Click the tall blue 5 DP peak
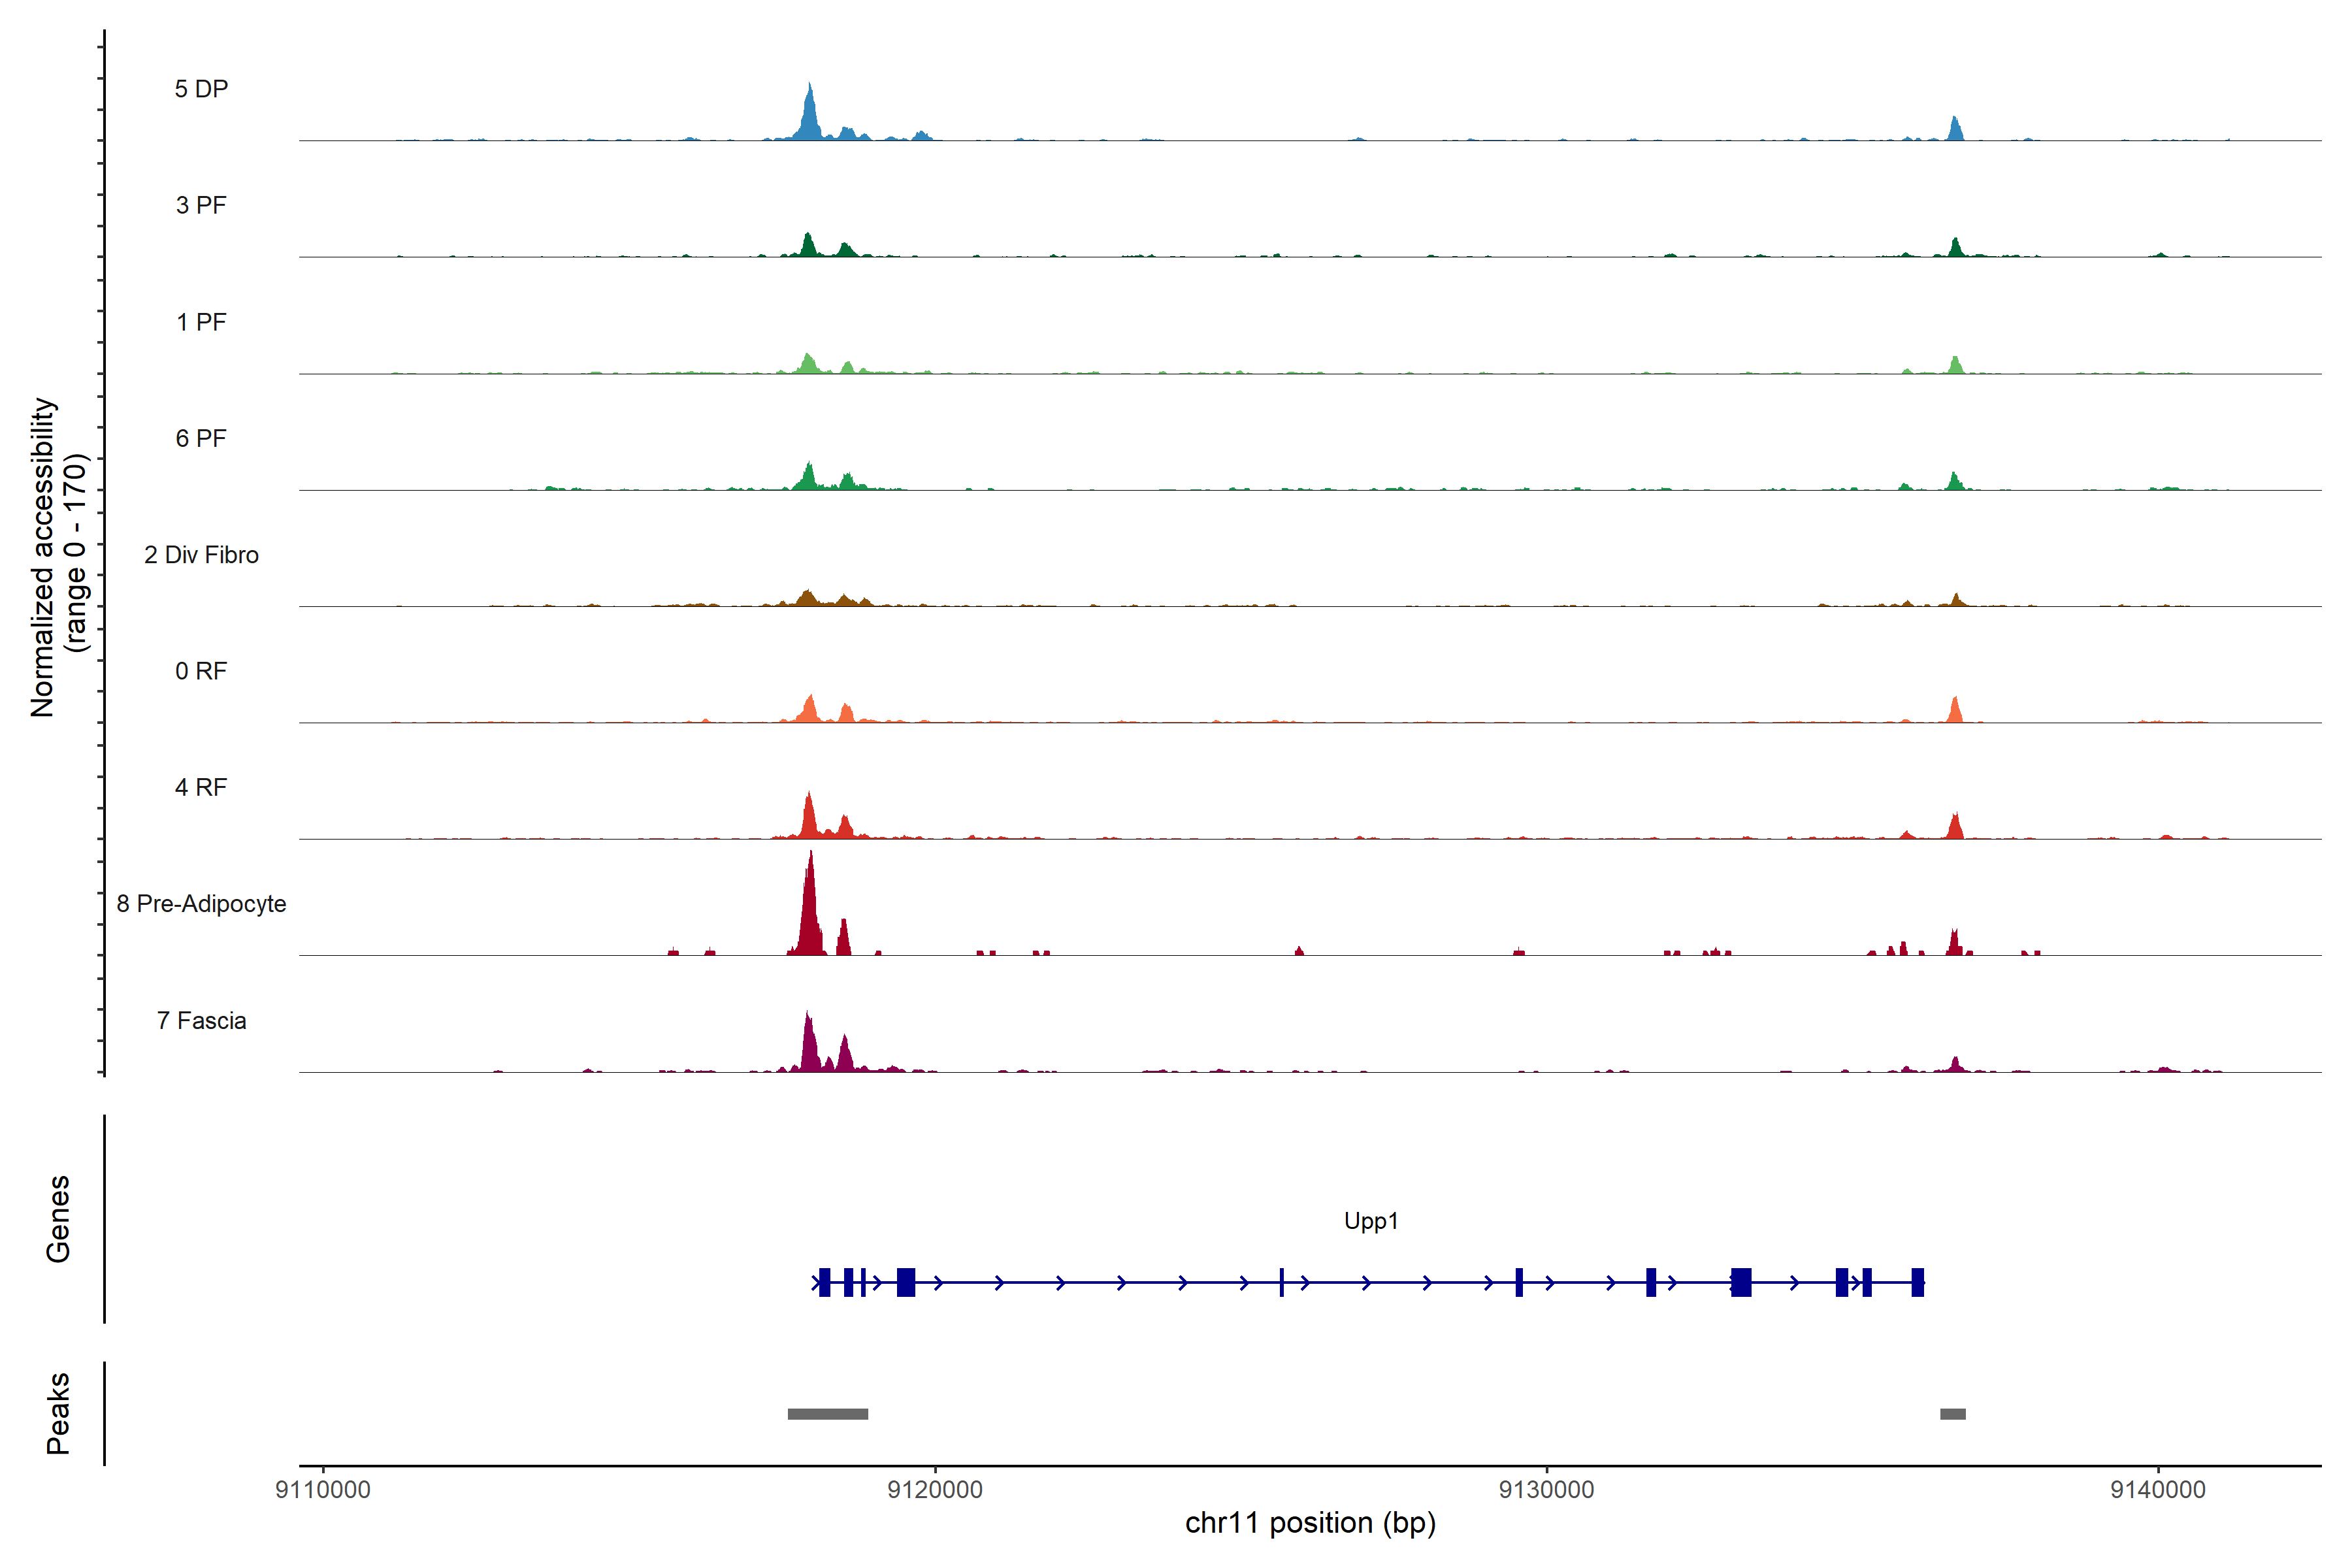Image resolution: width=2352 pixels, height=1568 pixels. tap(810, 115)
